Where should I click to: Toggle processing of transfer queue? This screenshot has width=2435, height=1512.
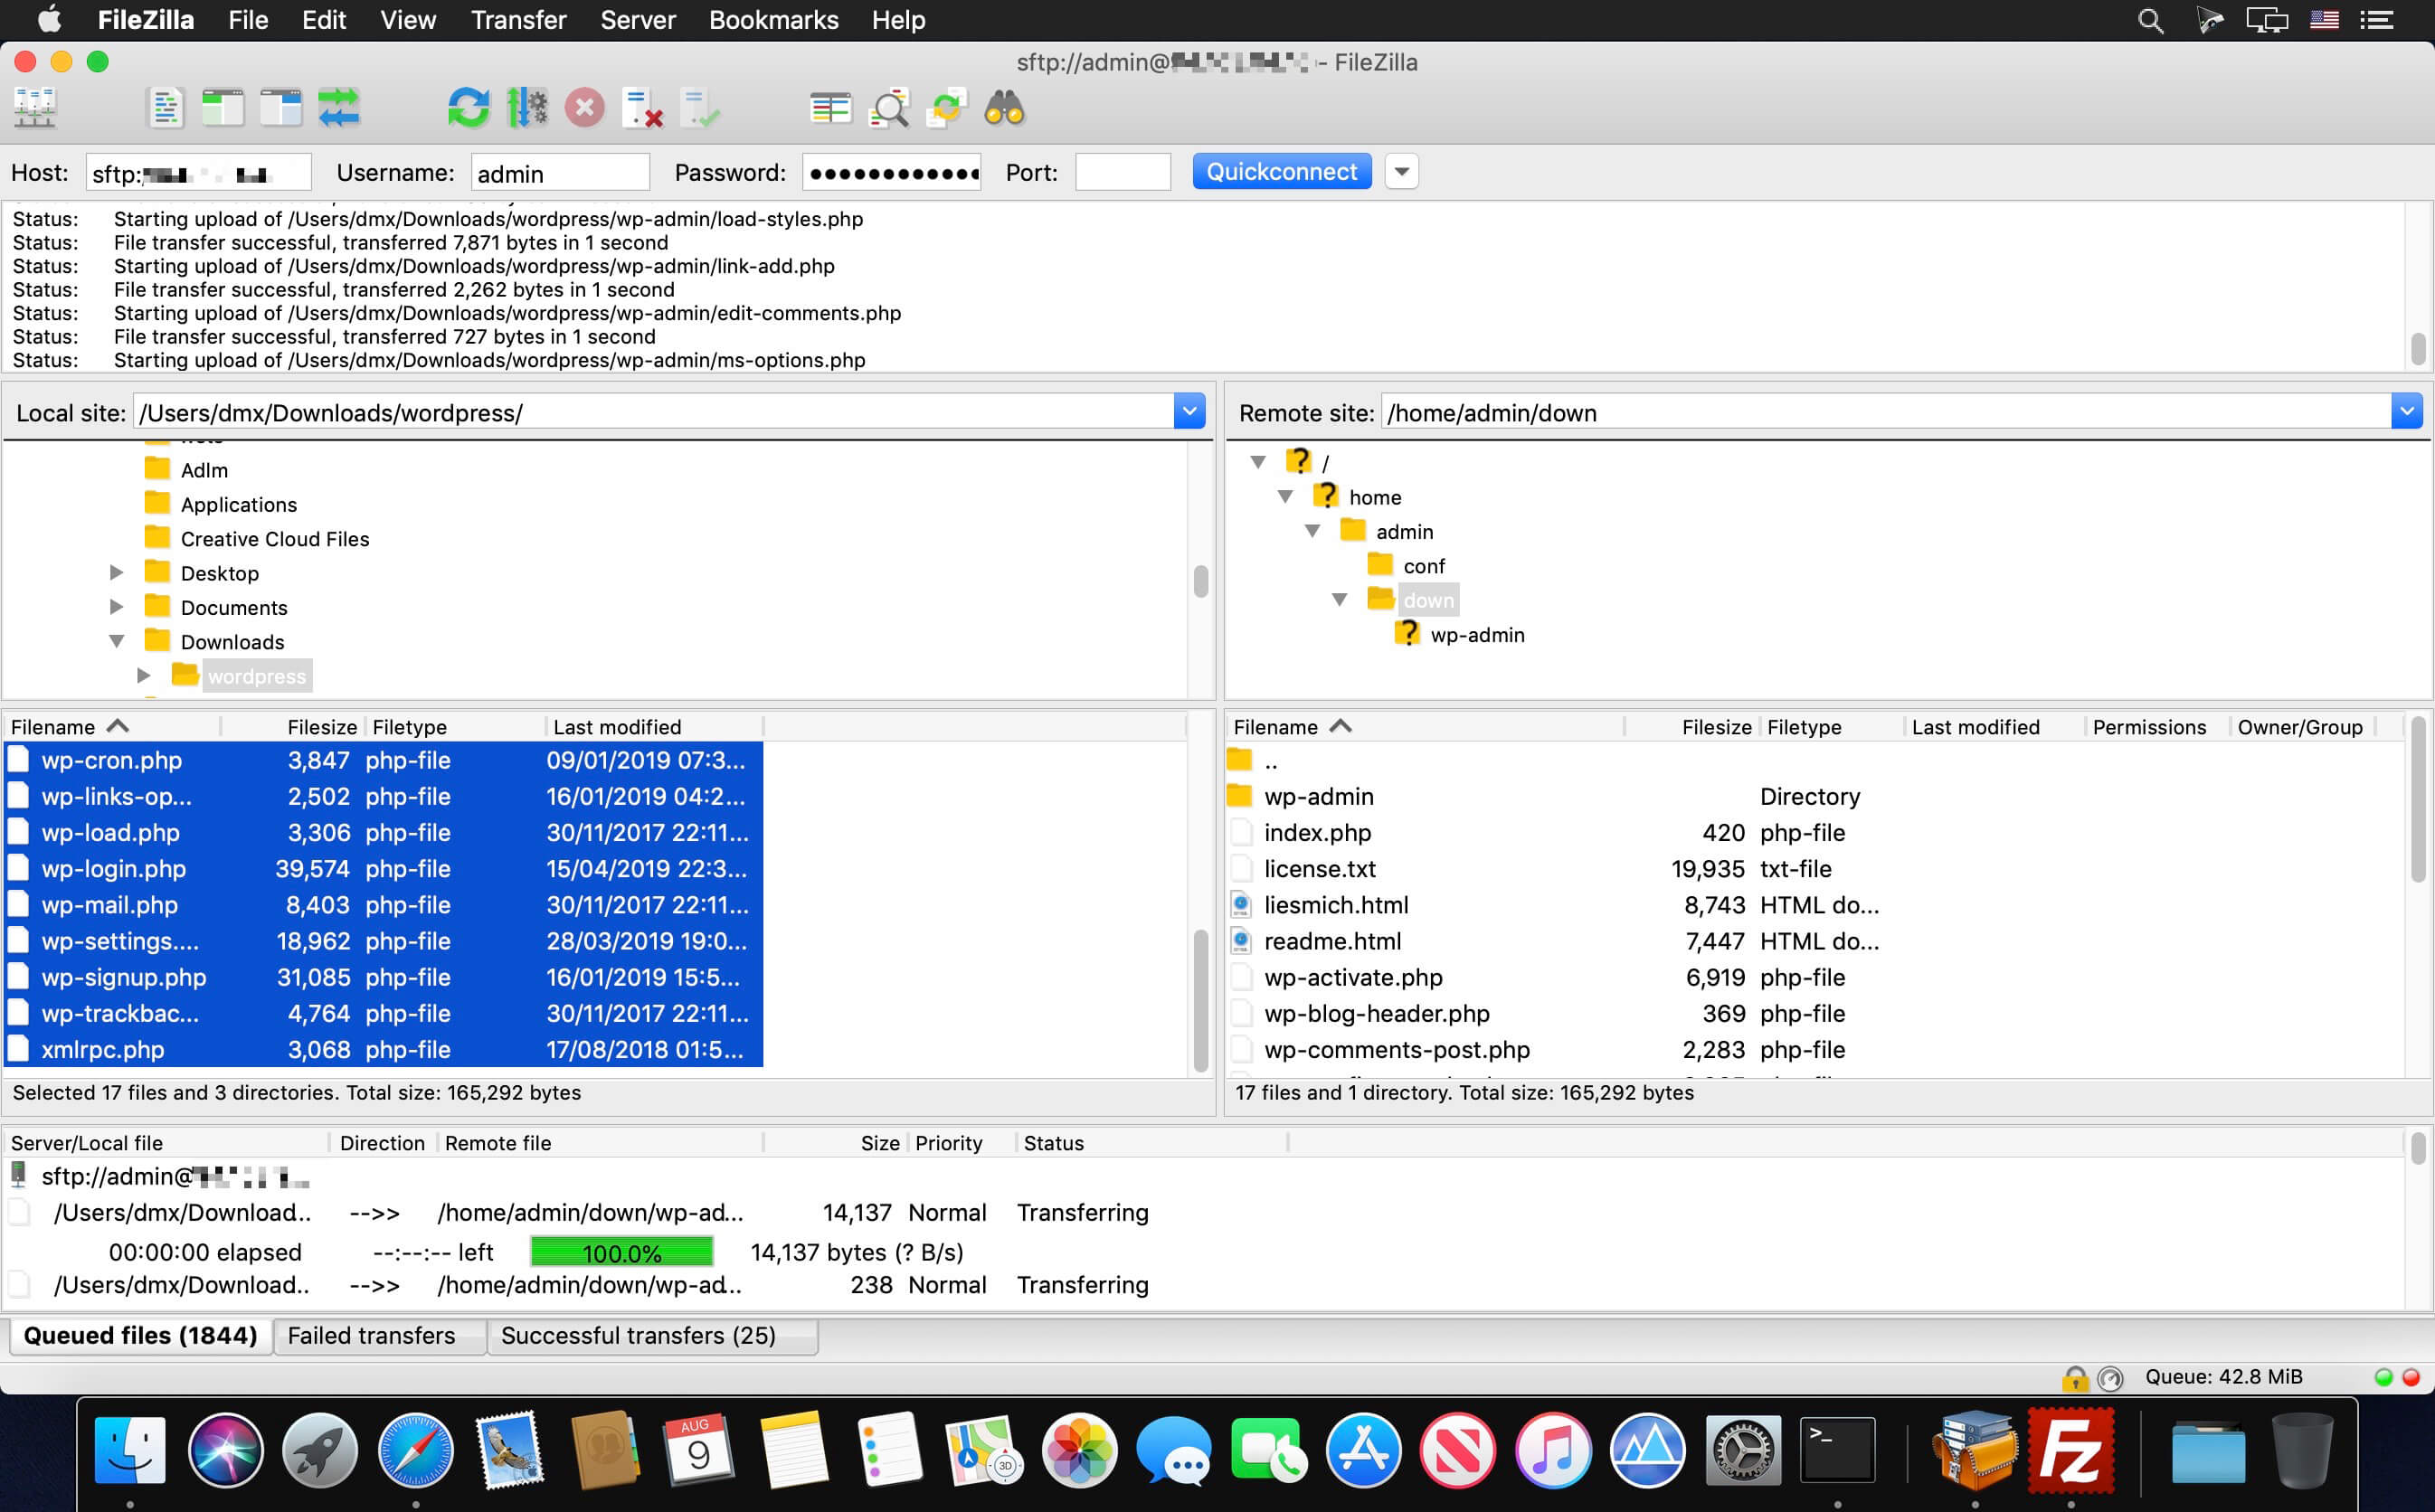click(x=526, y=108)
